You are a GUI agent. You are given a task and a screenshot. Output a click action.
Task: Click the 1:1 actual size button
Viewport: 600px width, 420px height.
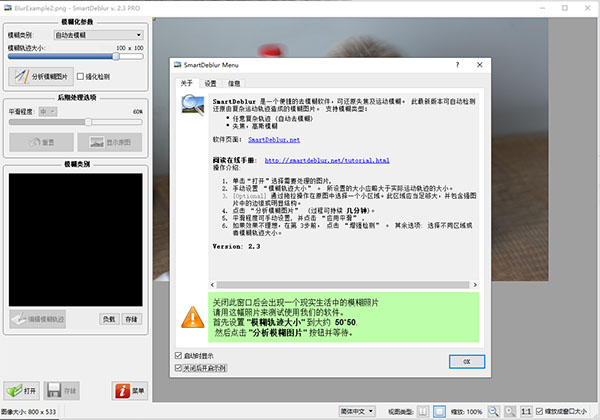(526, 412)
